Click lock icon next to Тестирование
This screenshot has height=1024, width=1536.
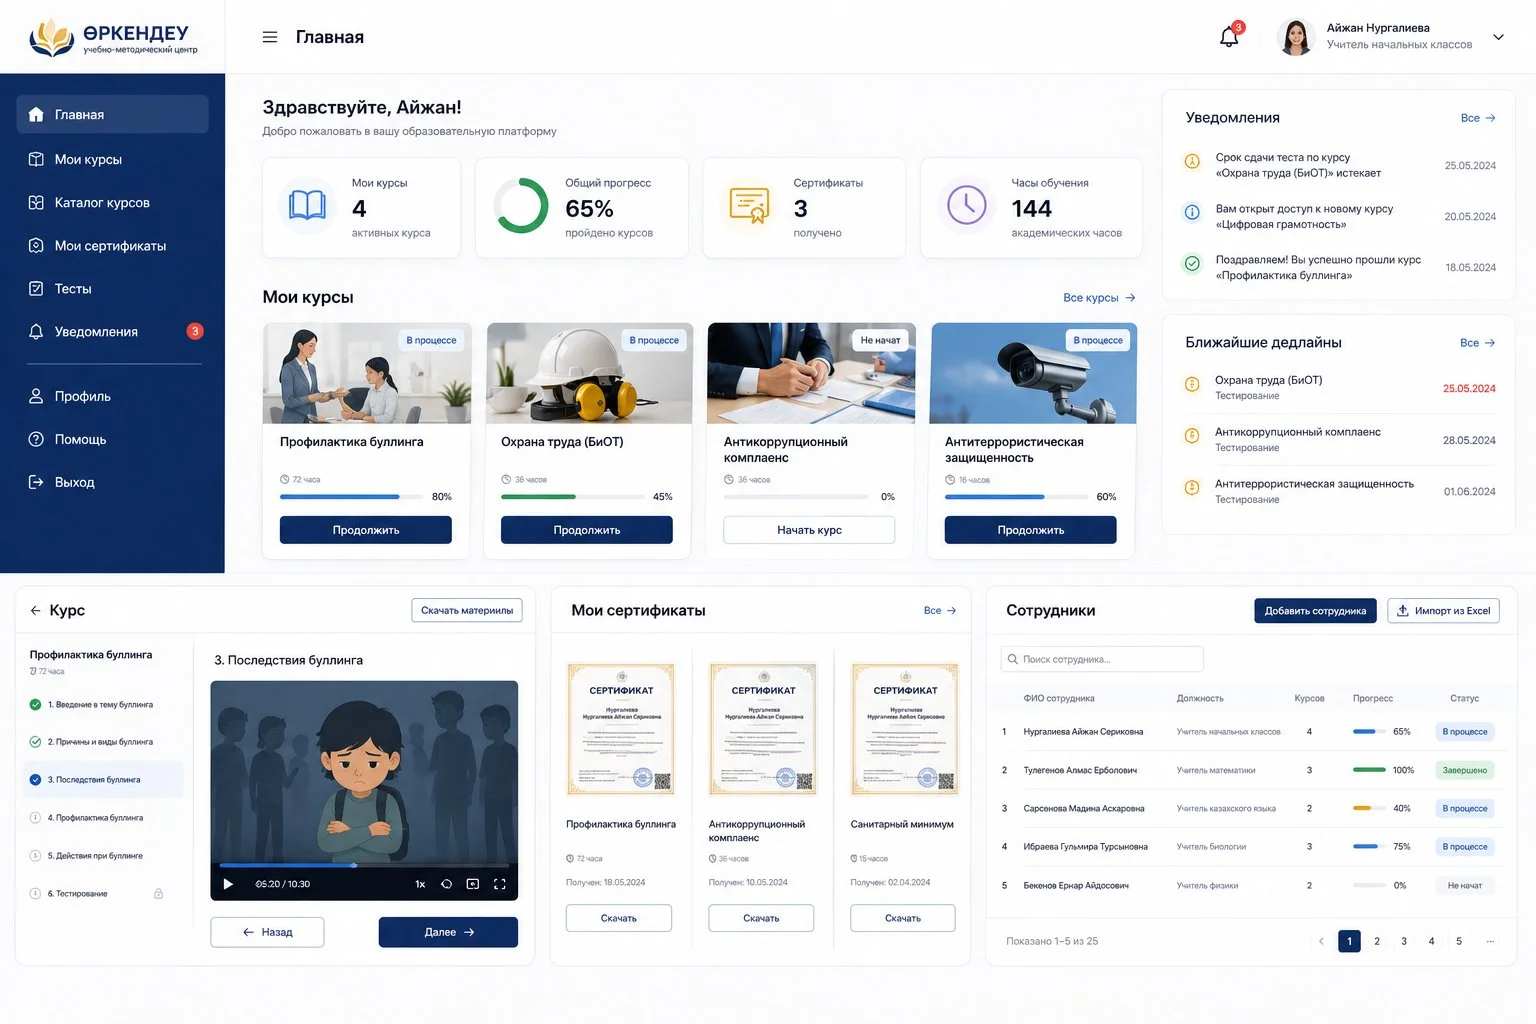tap(158, 894)
